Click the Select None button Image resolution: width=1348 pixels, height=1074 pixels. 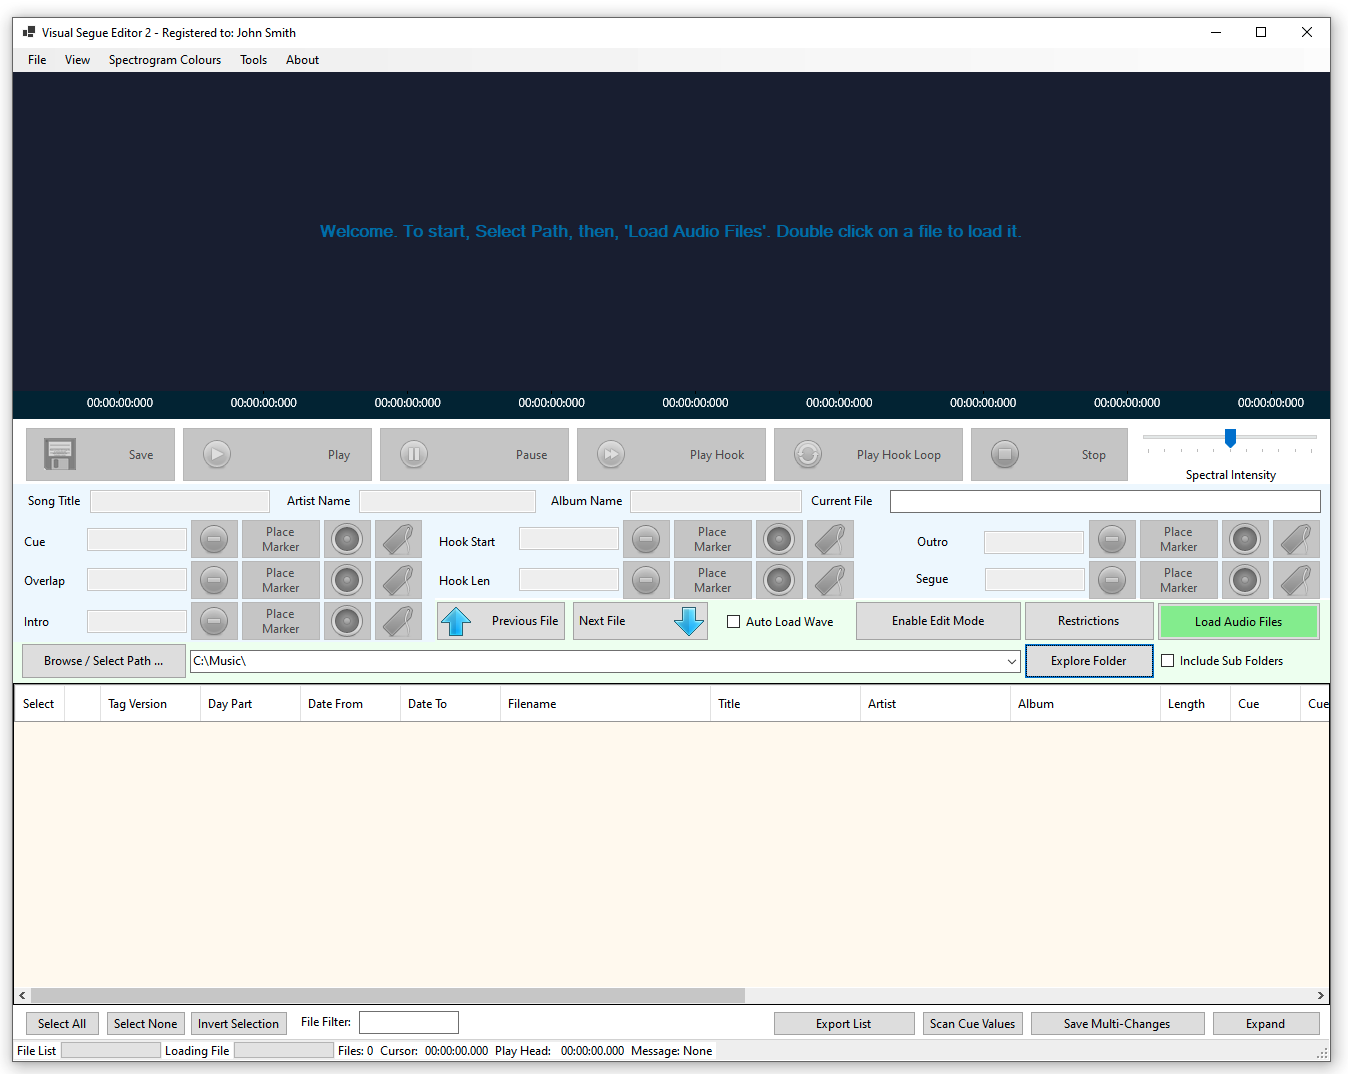[145, 1024]
